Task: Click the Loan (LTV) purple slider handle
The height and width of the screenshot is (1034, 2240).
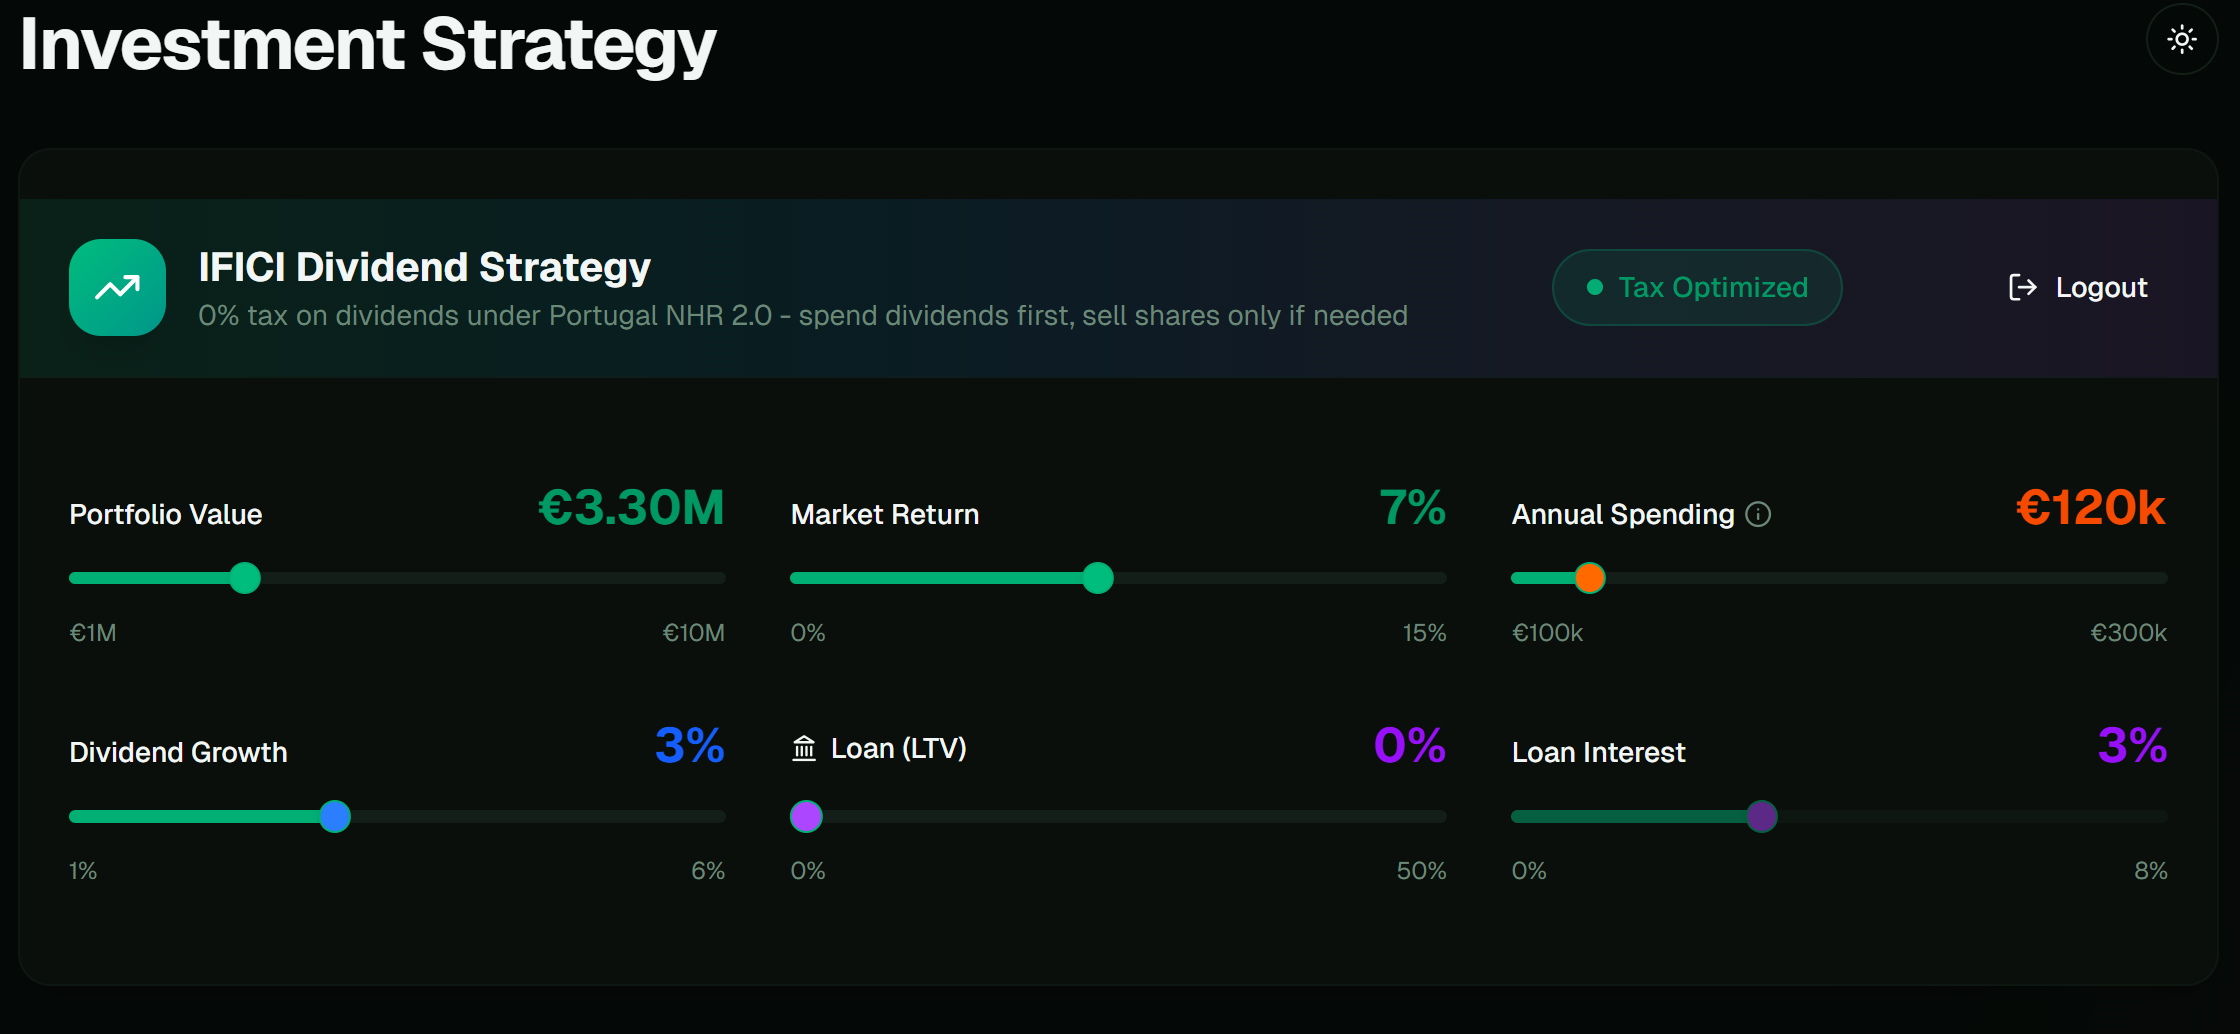Action: 806,816
